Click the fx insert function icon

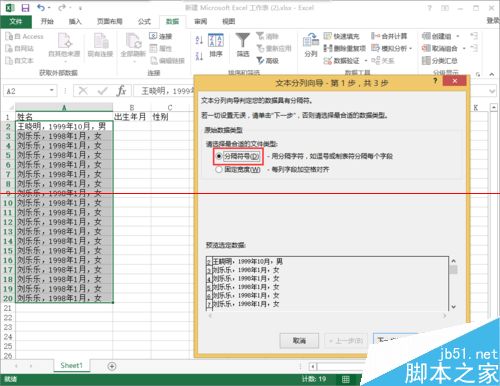pos(121,91)
